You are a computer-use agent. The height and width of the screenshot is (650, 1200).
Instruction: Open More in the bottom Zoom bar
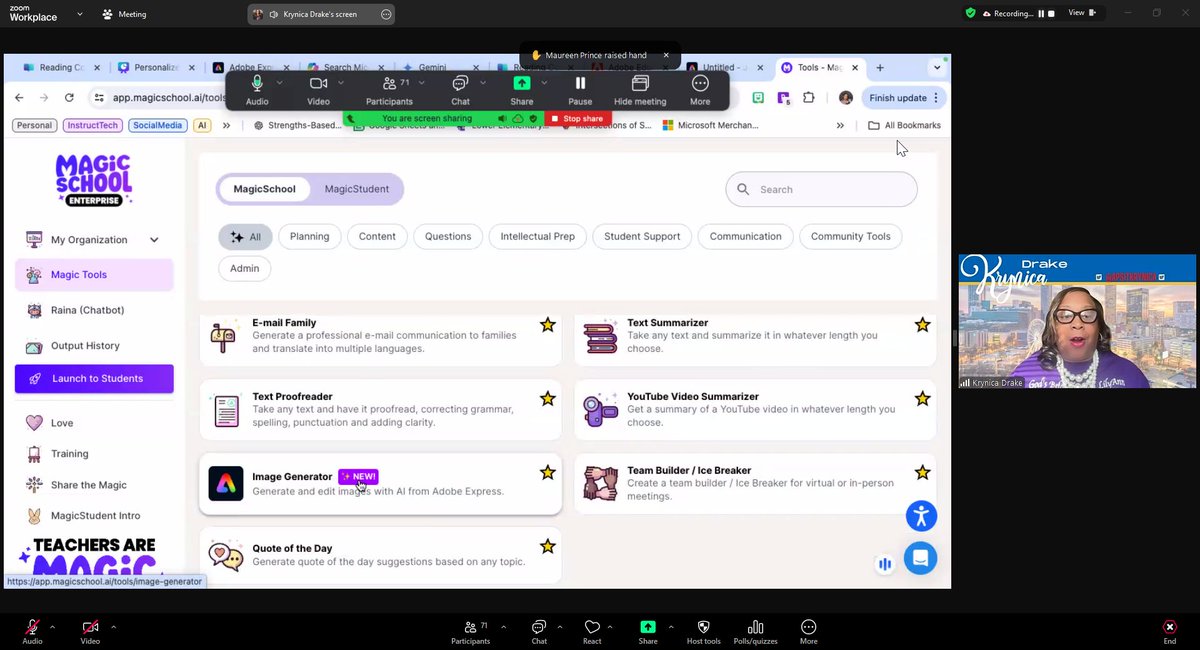coord(808,632)
